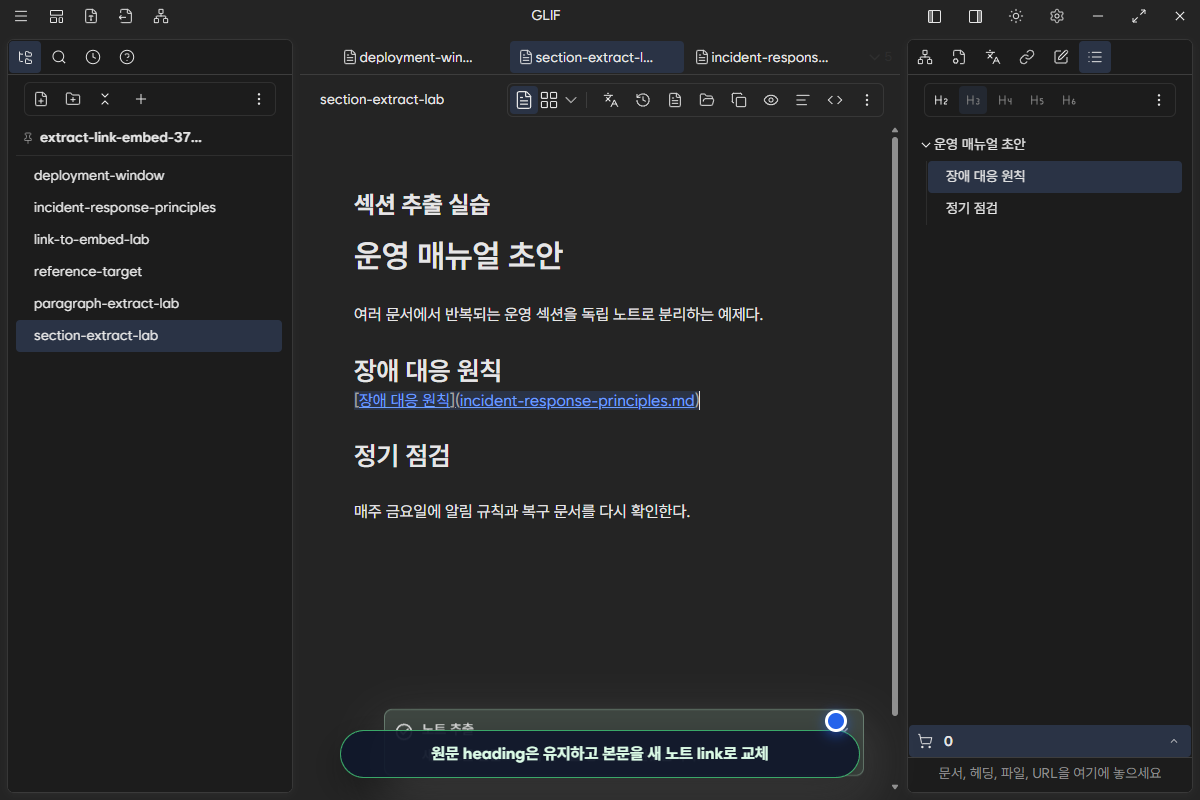Image resolution: width=1200 pixels, height=800 pixels.
Task: Filter outline by H3 headings
Action: pos(973,100)
